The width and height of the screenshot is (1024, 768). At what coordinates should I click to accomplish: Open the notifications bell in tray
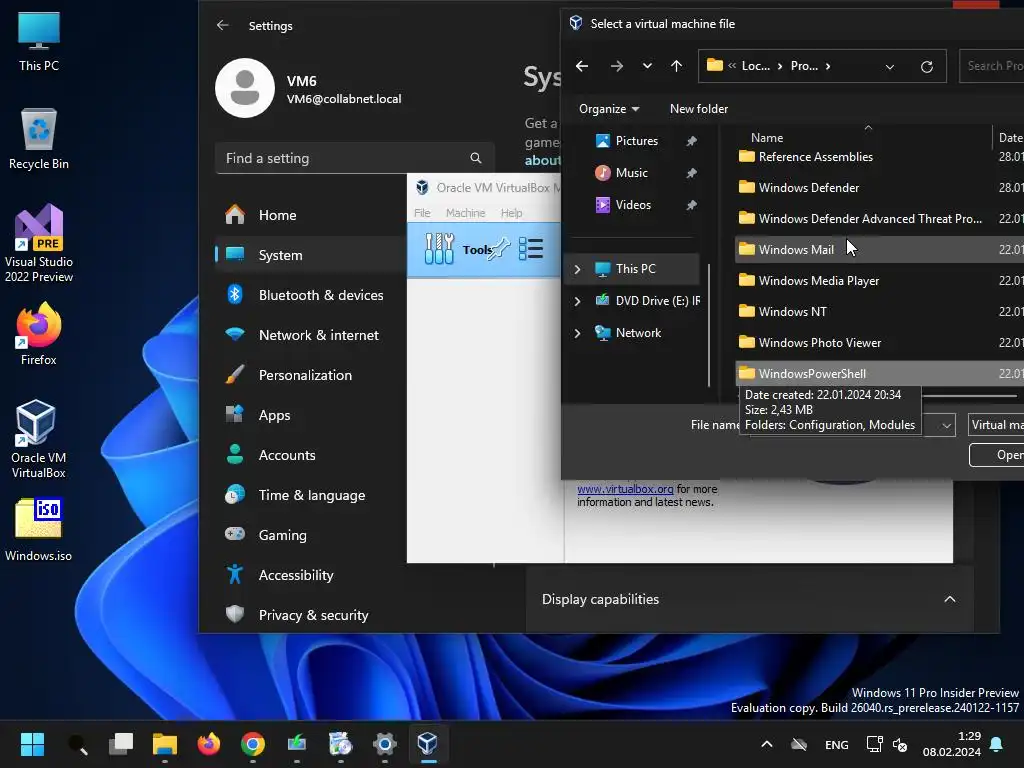click(x=997, y=744)
